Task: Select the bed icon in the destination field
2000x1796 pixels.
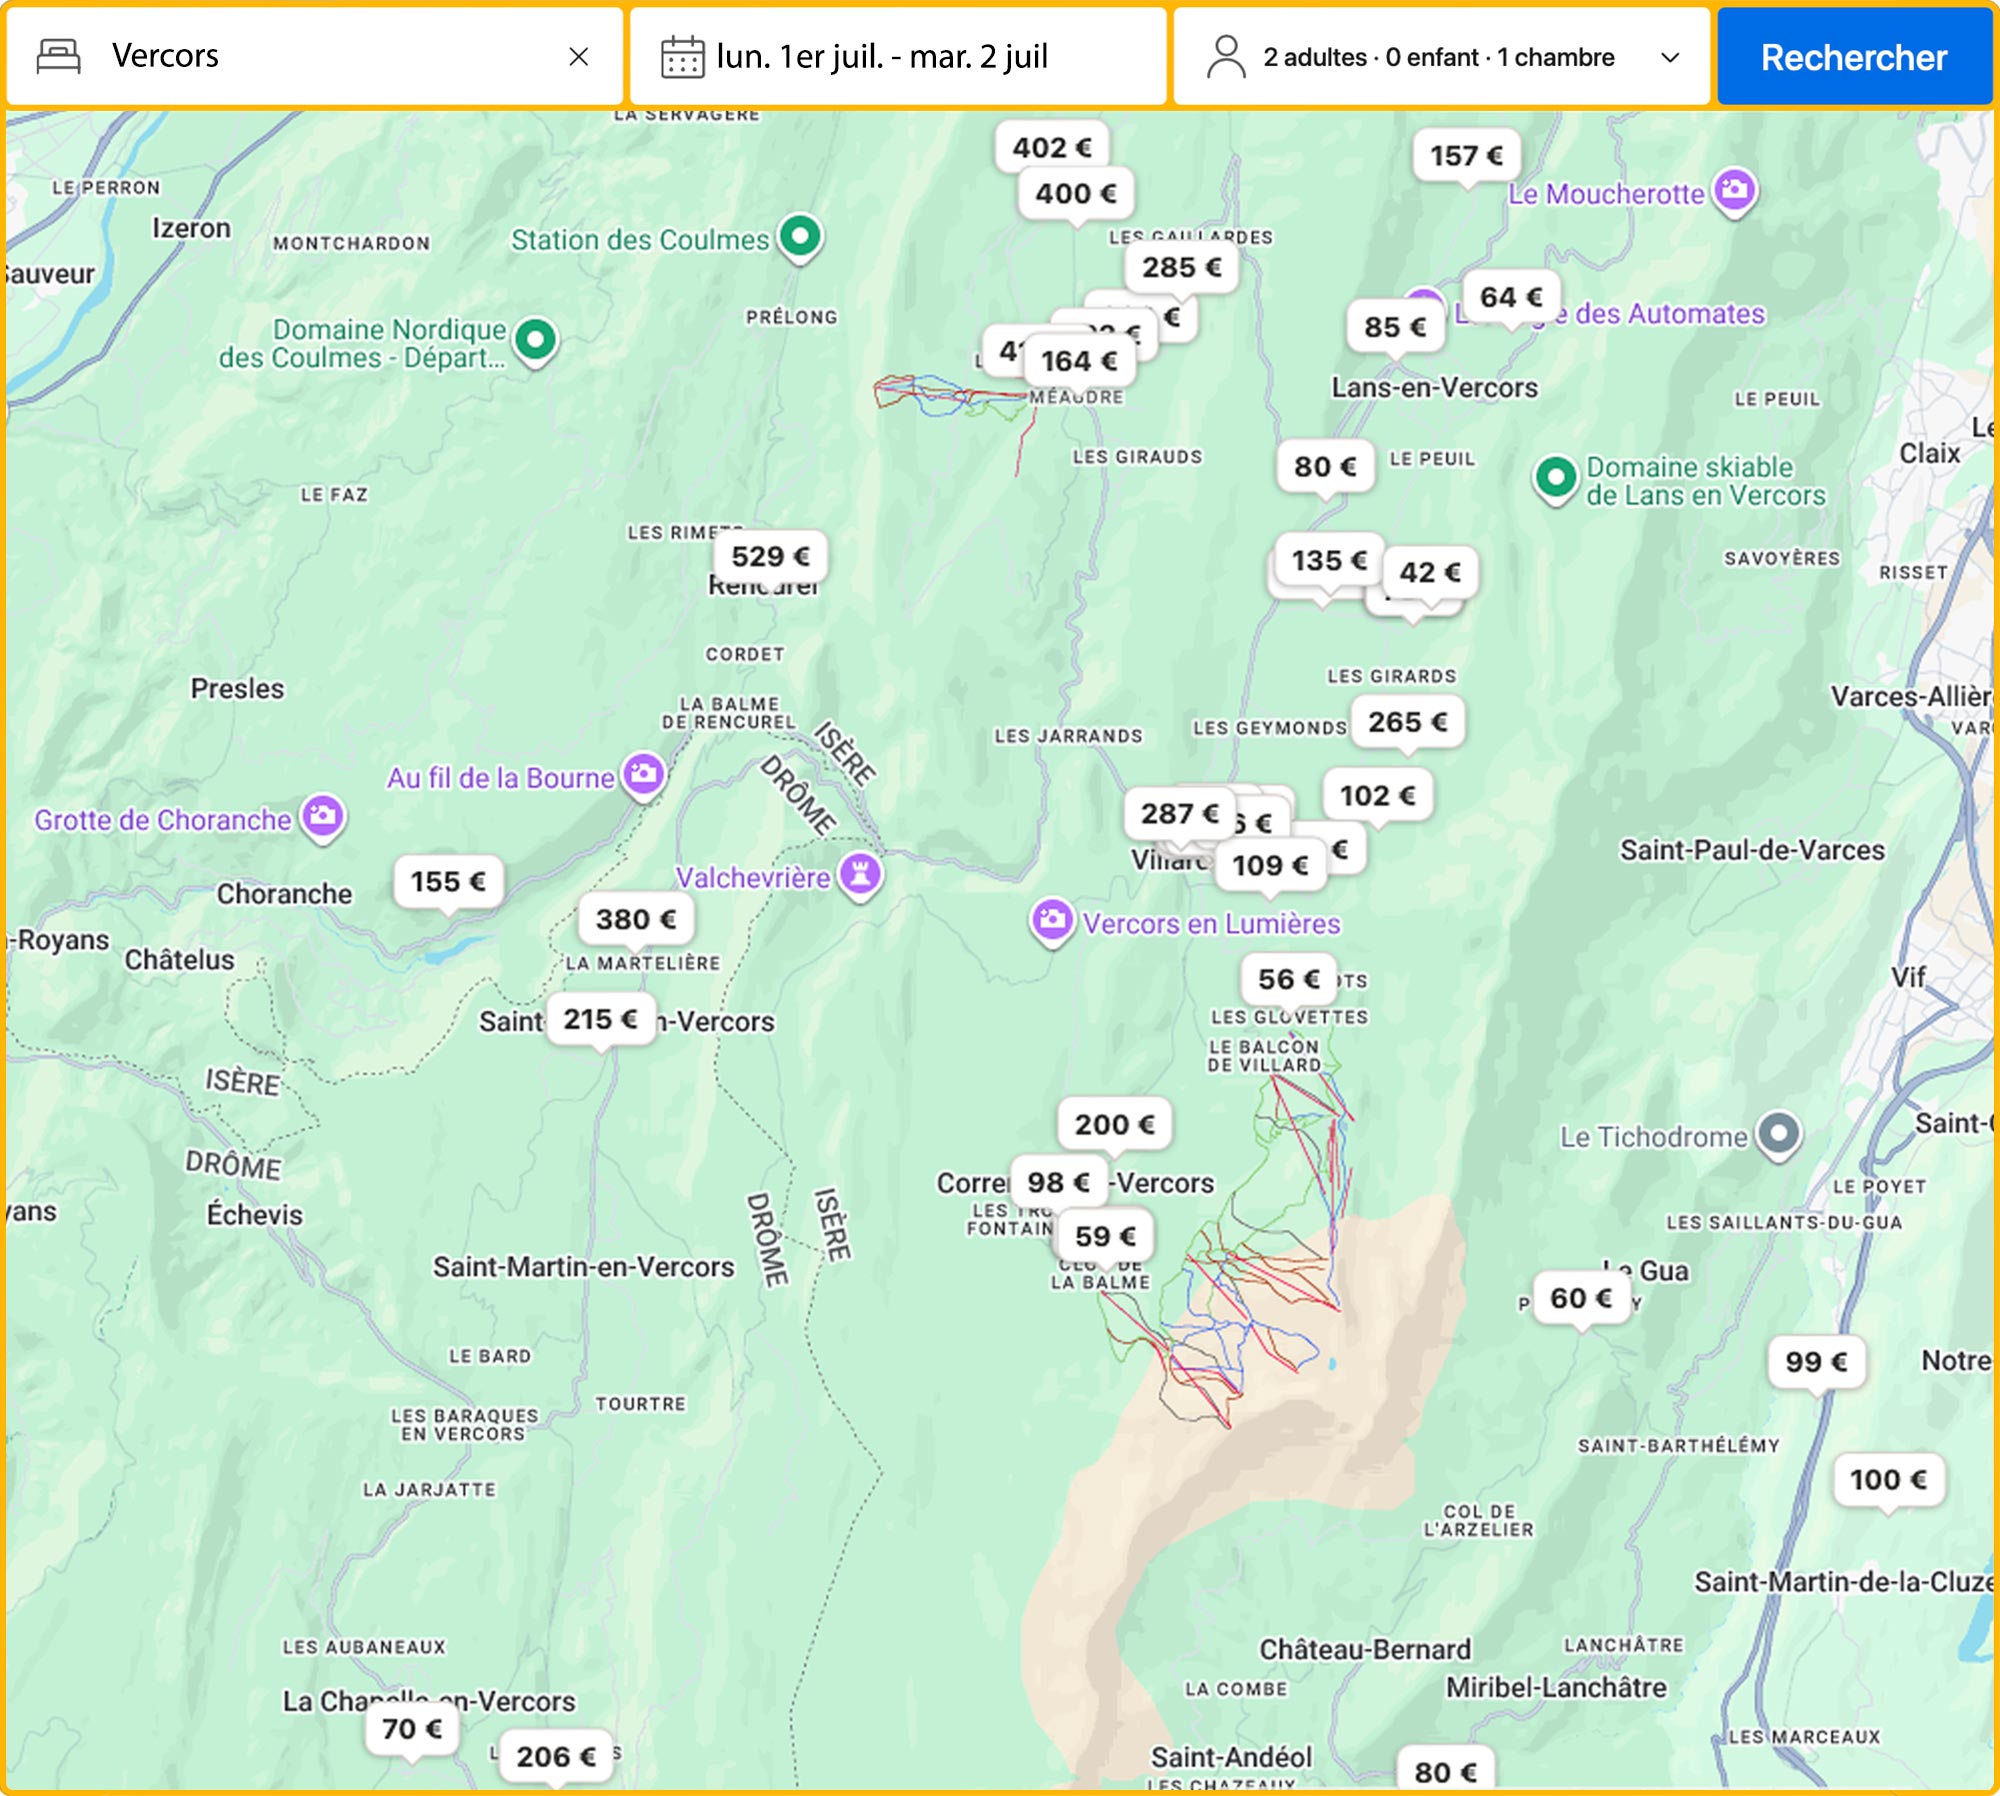Action: 60,57
